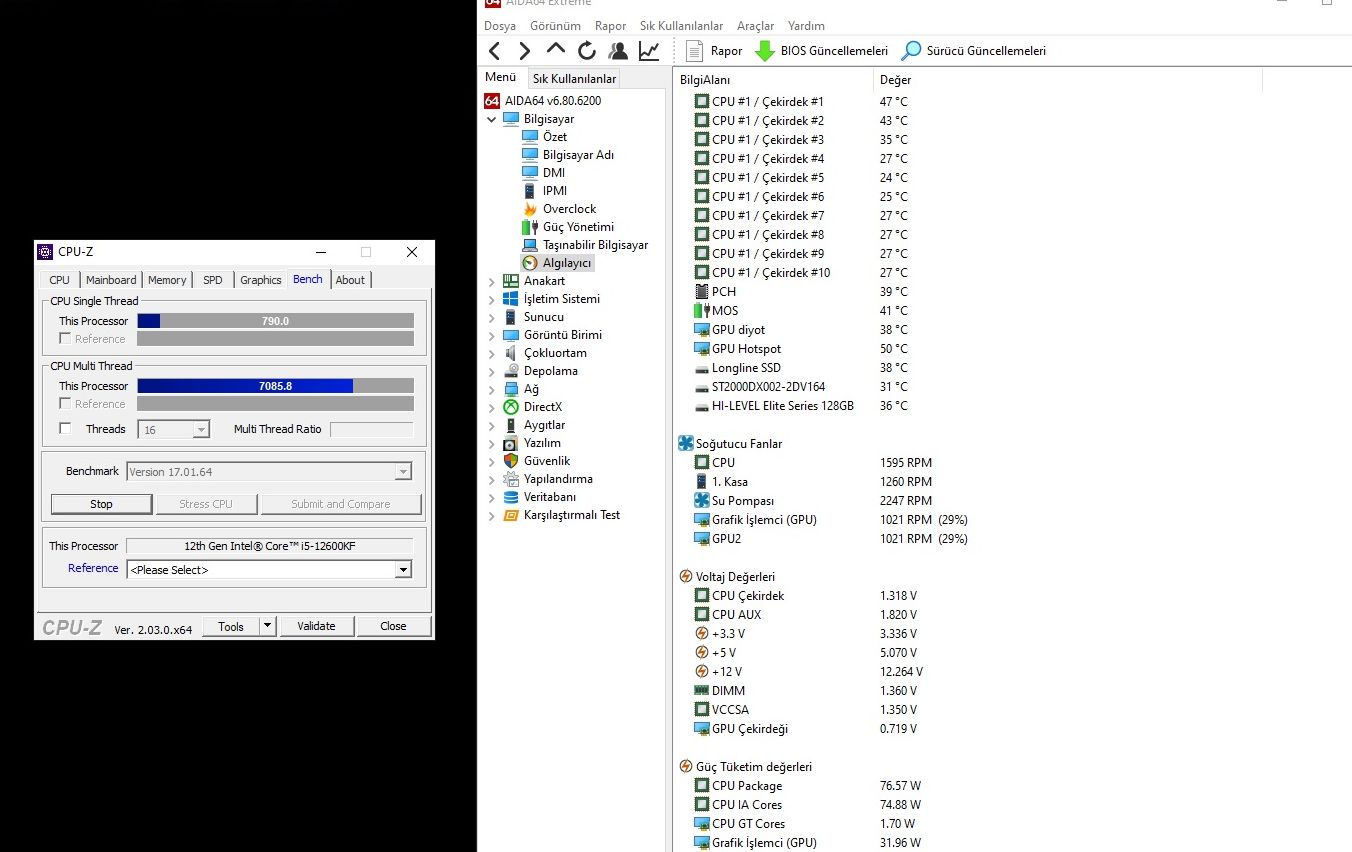Screen dimensions: 1352x852
Task: Click the Güvenlik shield icon
Action: [511, 461]
